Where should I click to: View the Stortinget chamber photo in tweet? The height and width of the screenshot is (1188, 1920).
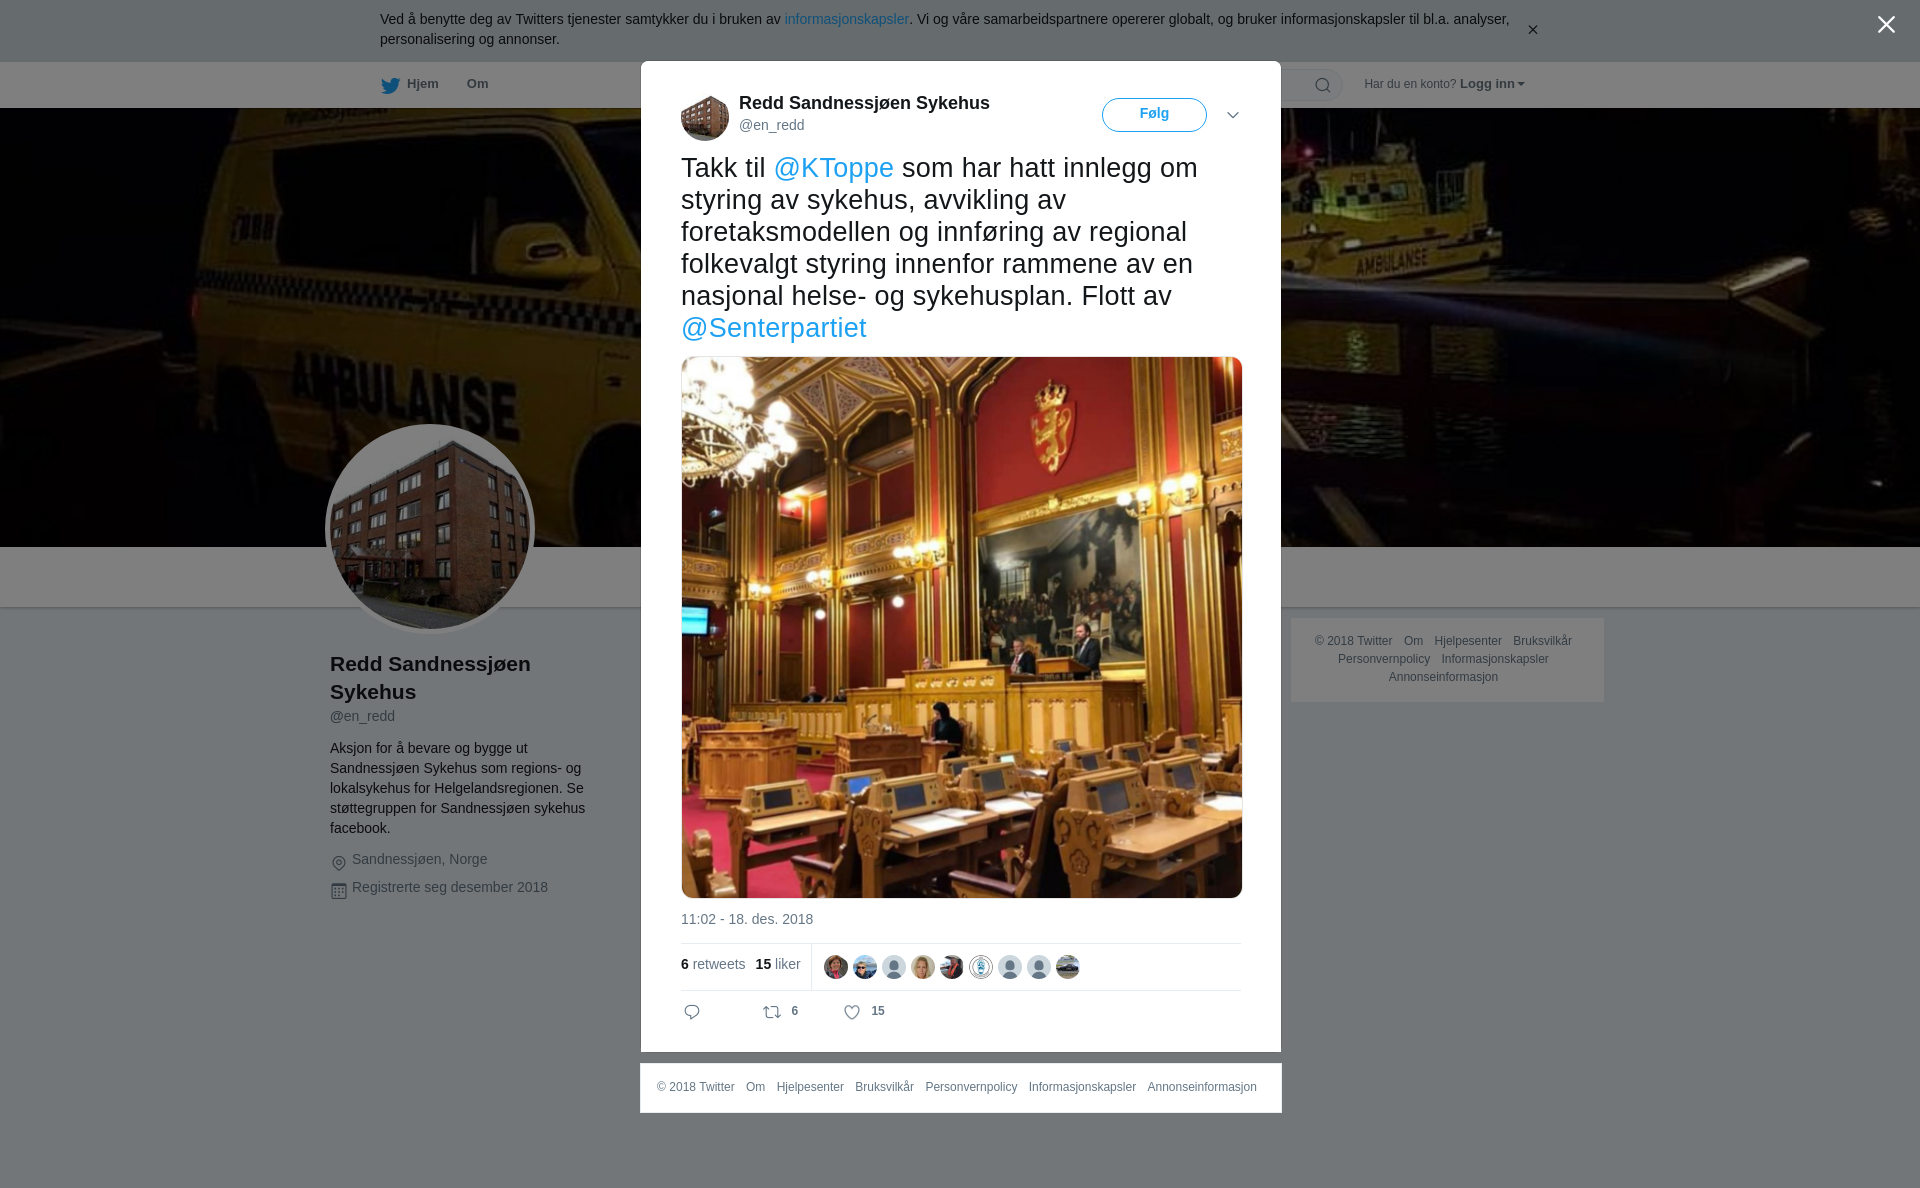[962, 627]
